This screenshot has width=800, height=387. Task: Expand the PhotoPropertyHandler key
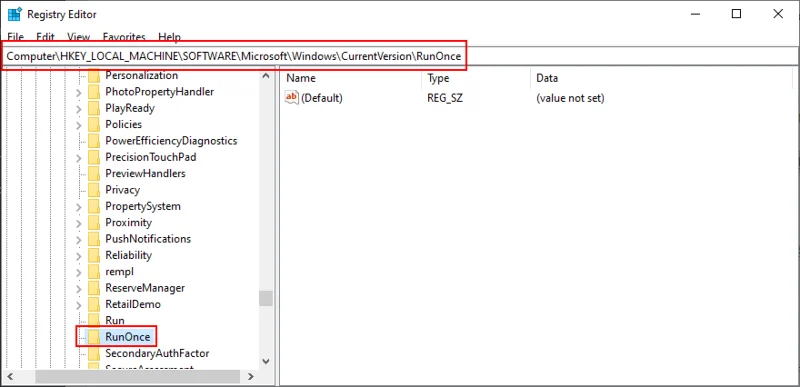pos(79,92)
